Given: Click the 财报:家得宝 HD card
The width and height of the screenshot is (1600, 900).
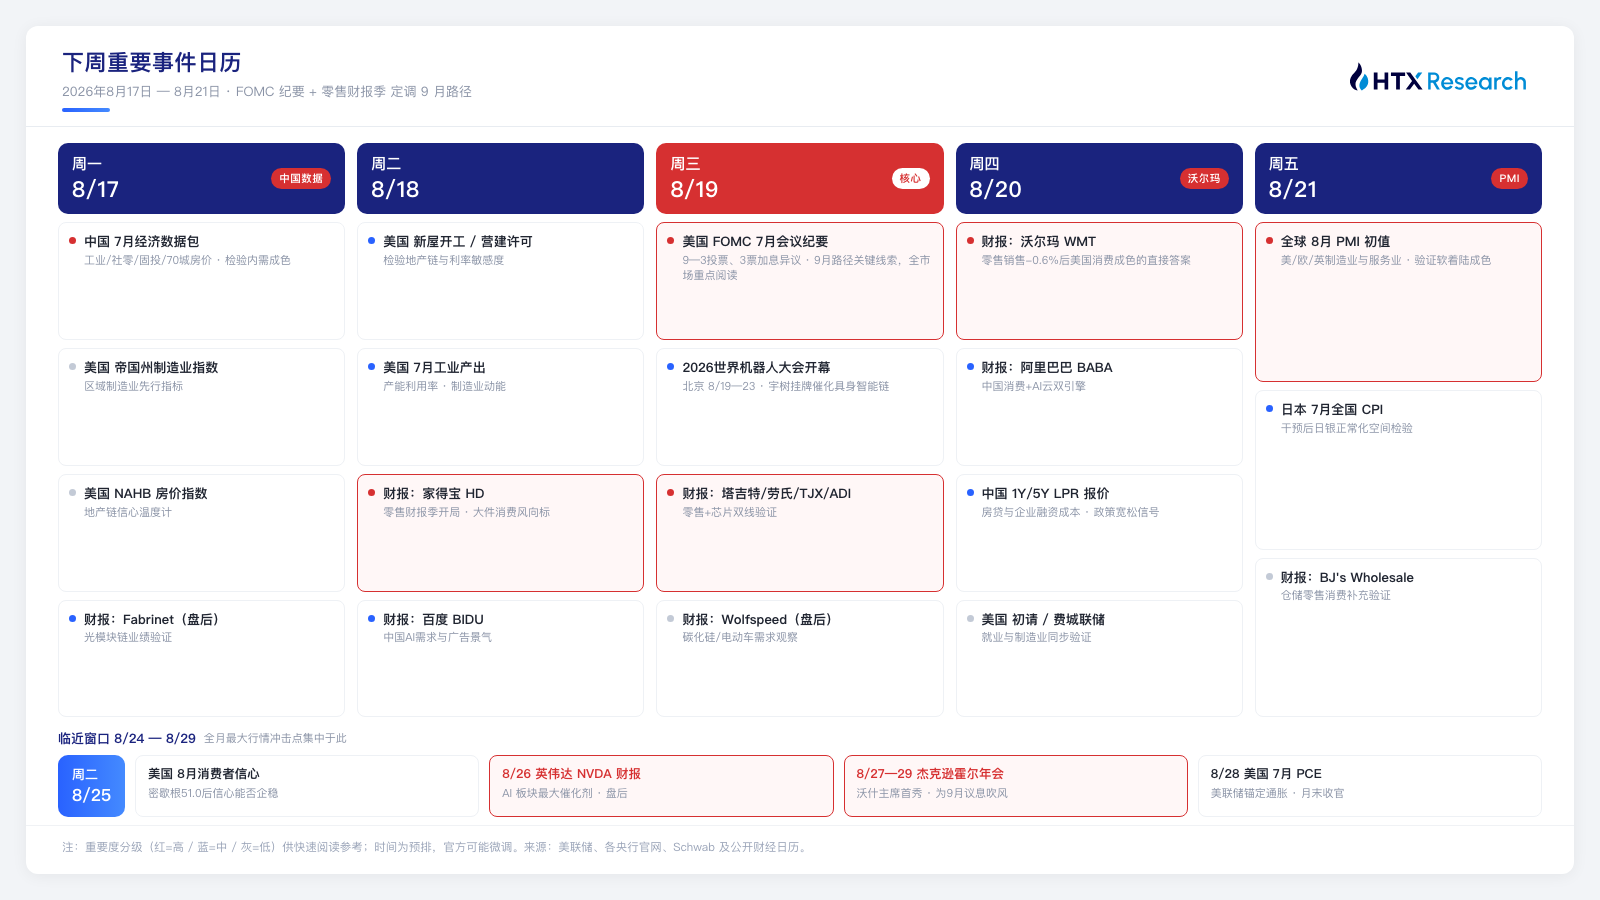Looking at the screenshot, I should (500, 533).
